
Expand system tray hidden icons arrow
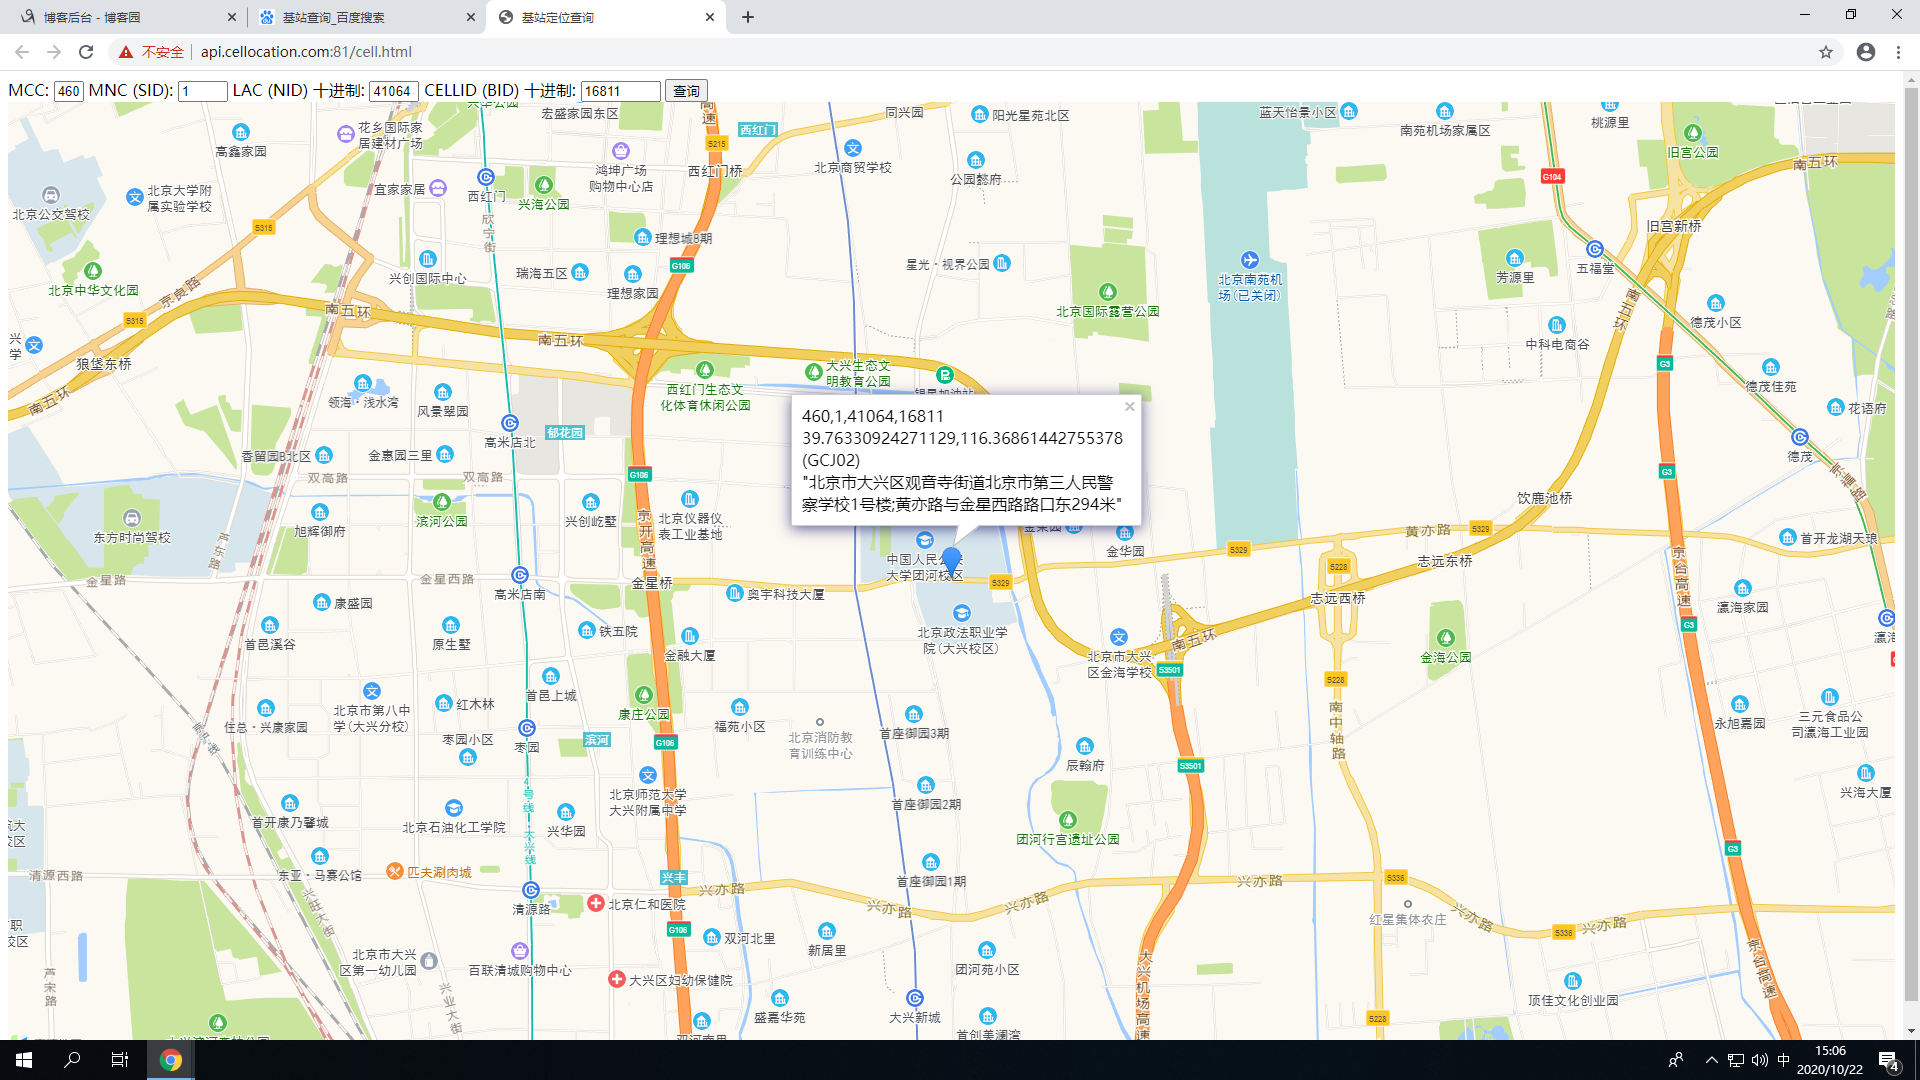(1711, 1060)
